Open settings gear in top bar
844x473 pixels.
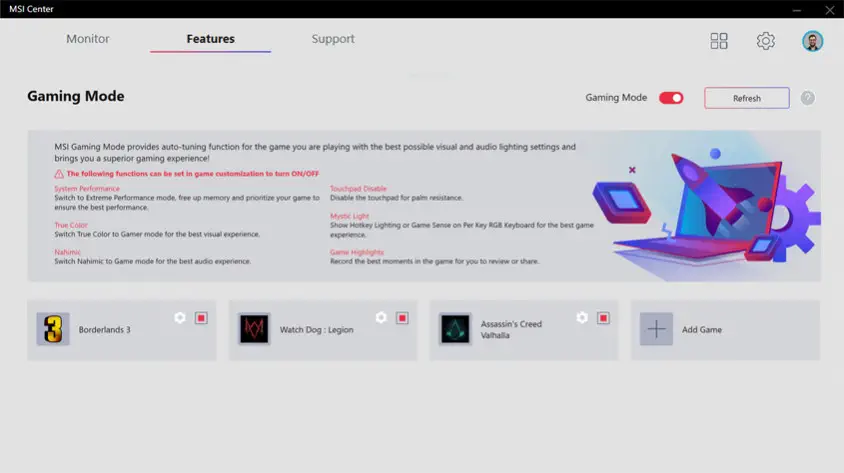(x=765, y=41)
